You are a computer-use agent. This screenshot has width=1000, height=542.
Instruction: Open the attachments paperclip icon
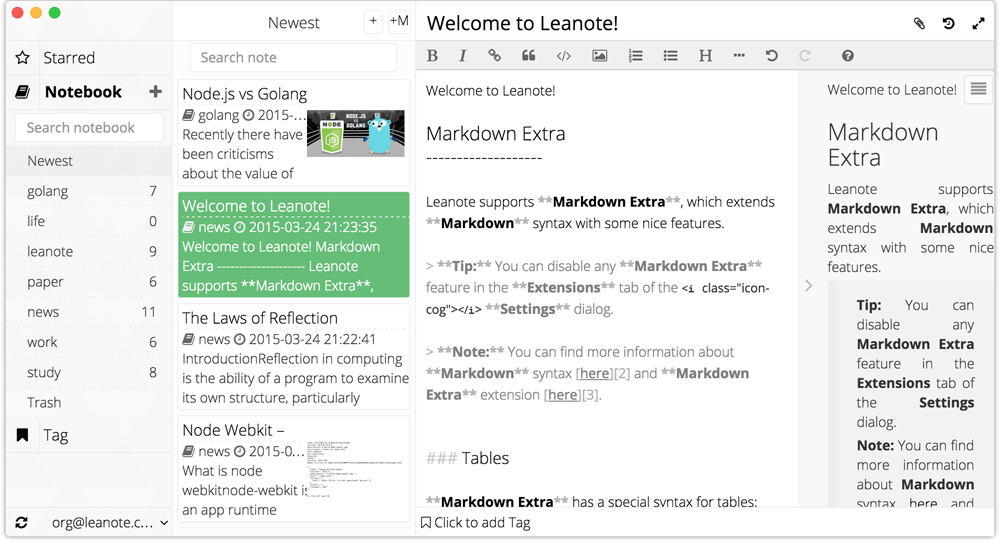point(919,23)
